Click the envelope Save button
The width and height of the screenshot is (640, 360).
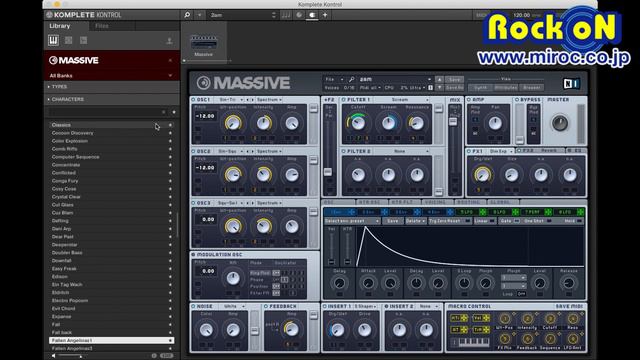[392, 221]
